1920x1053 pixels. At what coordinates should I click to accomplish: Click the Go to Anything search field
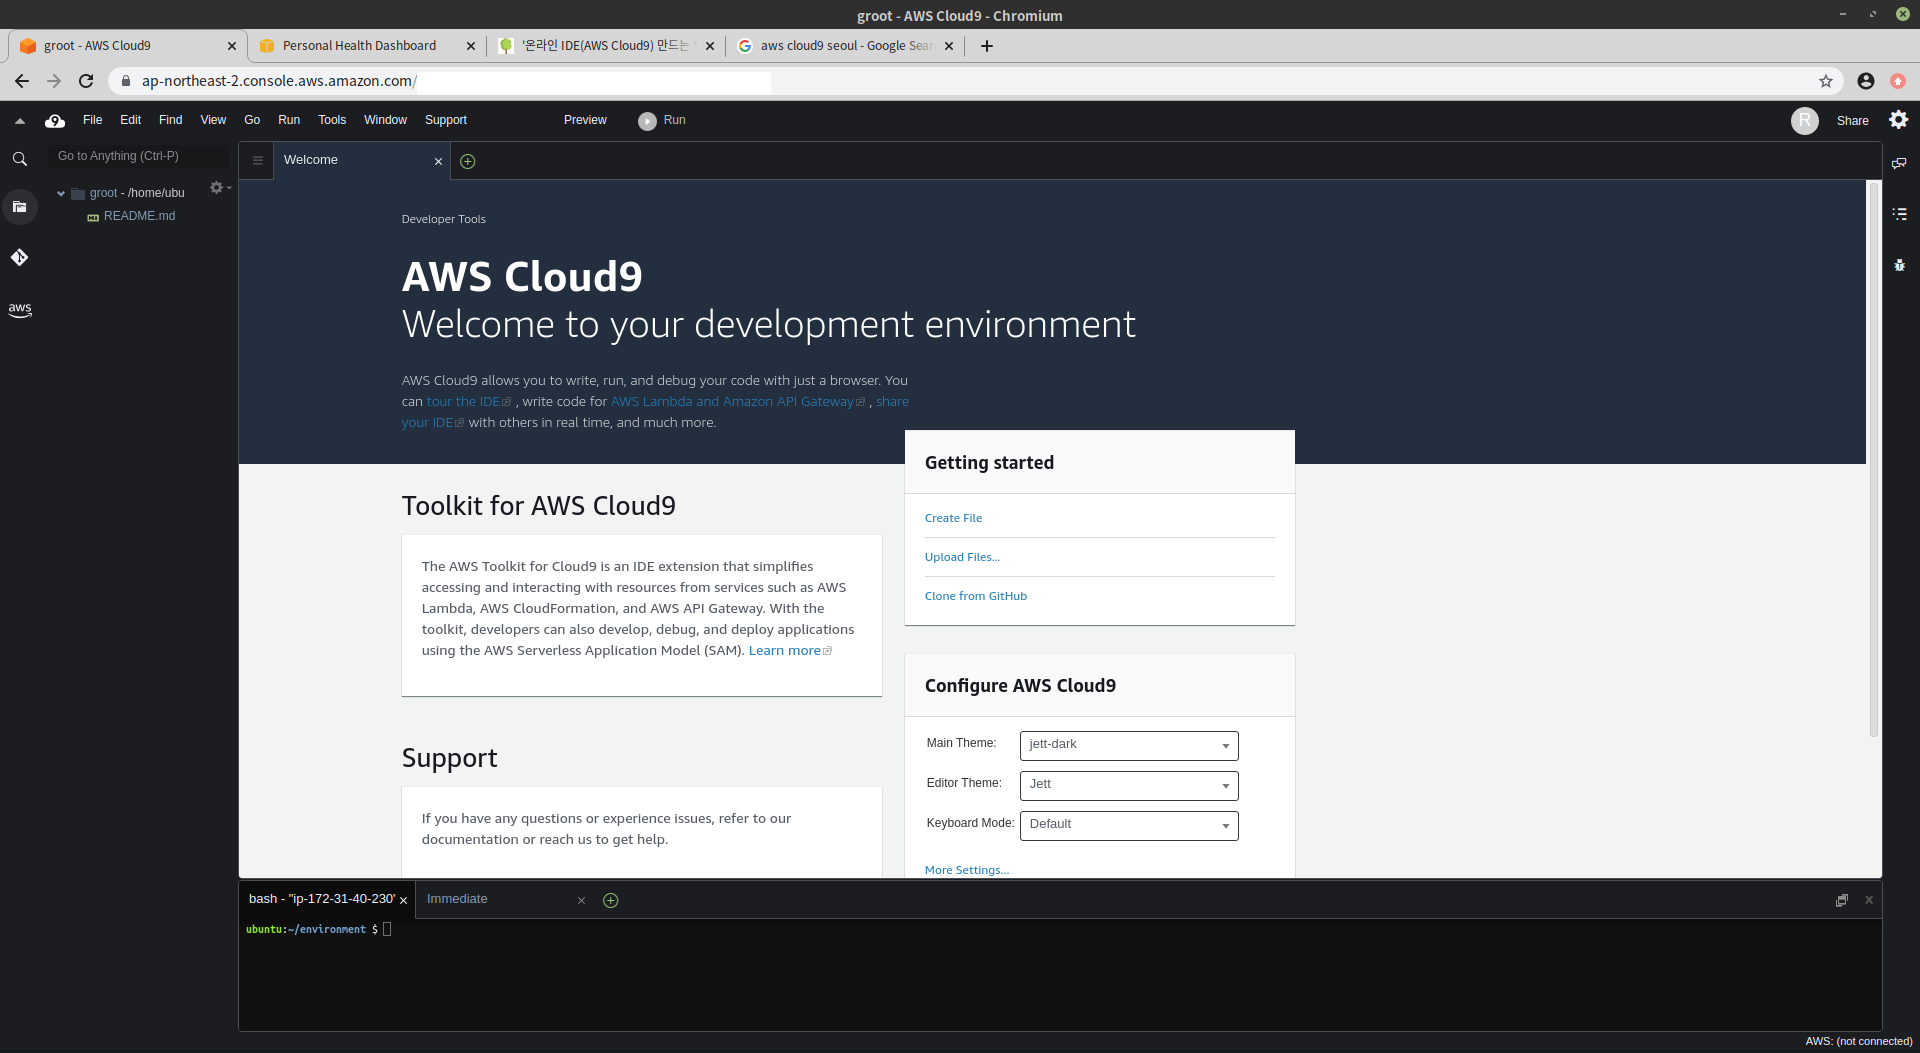pos(138,157)
